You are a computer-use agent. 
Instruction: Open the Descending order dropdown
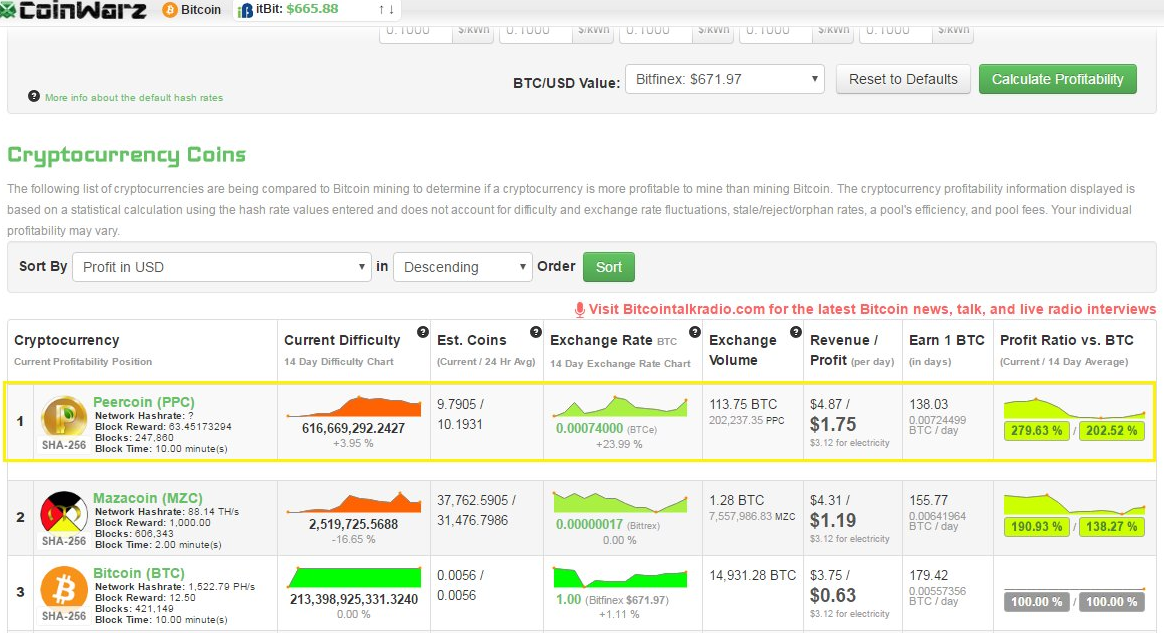463,267
